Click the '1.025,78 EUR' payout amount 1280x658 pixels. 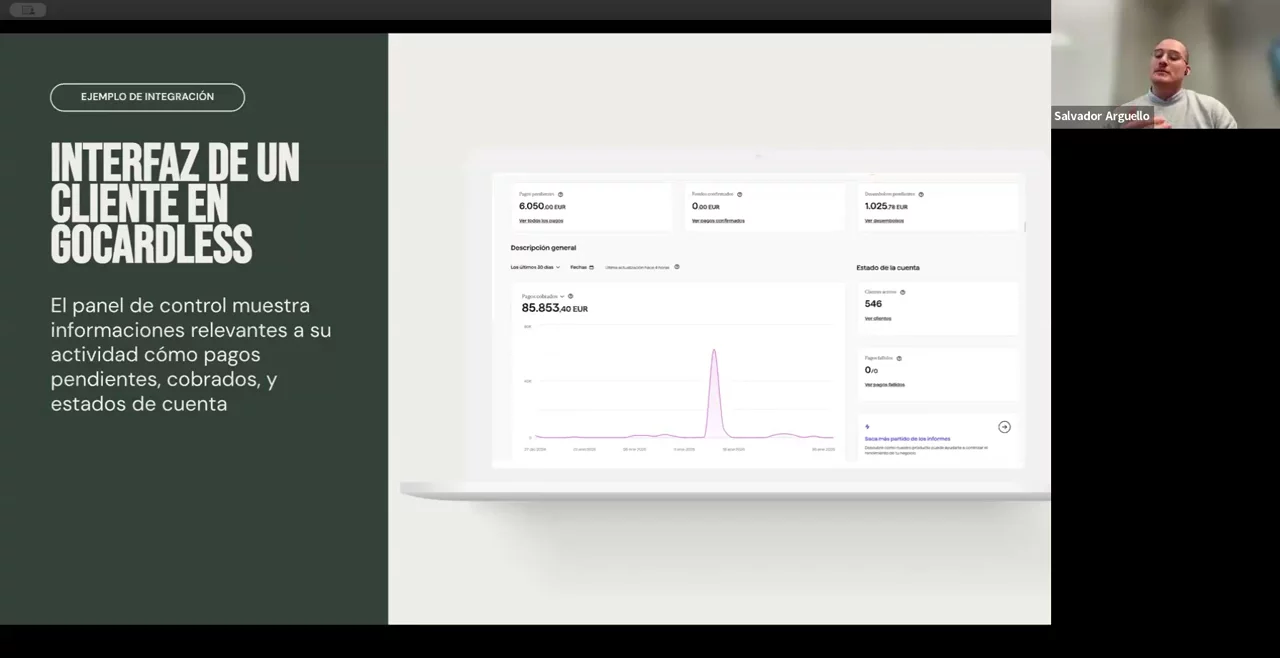[x=886, y=206]
